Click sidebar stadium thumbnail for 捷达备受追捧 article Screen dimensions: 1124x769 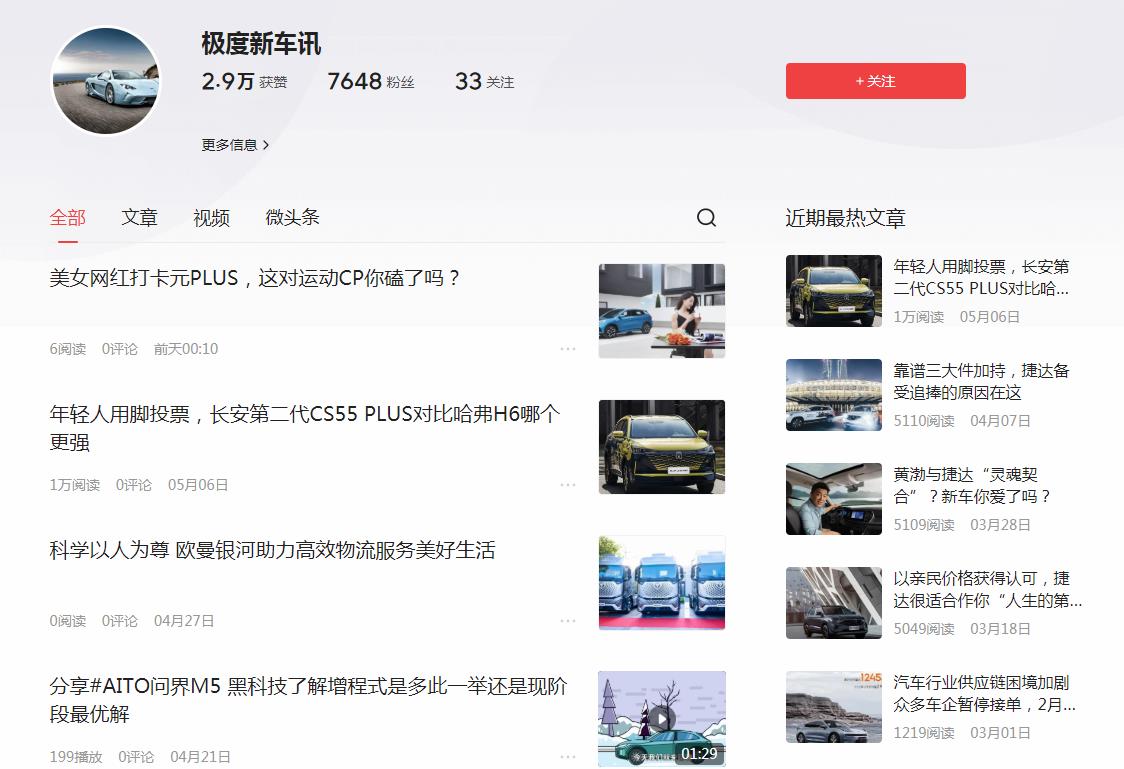click(x=834, y=395)
